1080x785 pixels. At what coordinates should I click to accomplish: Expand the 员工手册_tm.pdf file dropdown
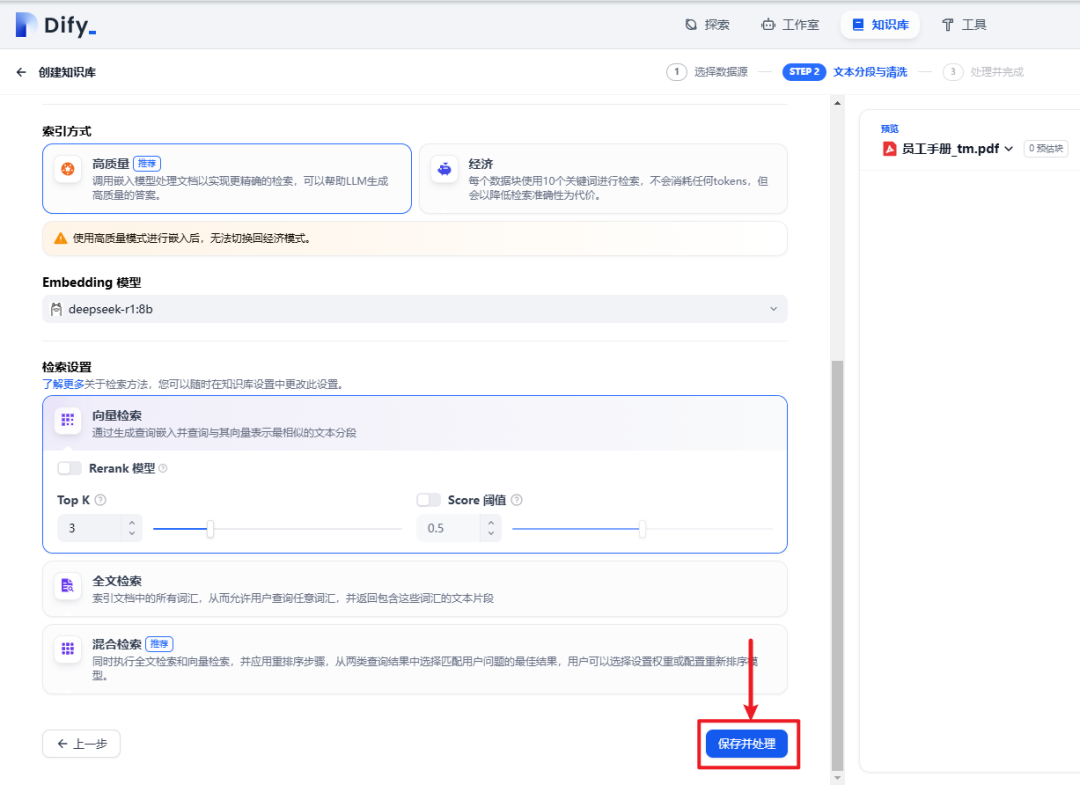(x=1008, y=146)
